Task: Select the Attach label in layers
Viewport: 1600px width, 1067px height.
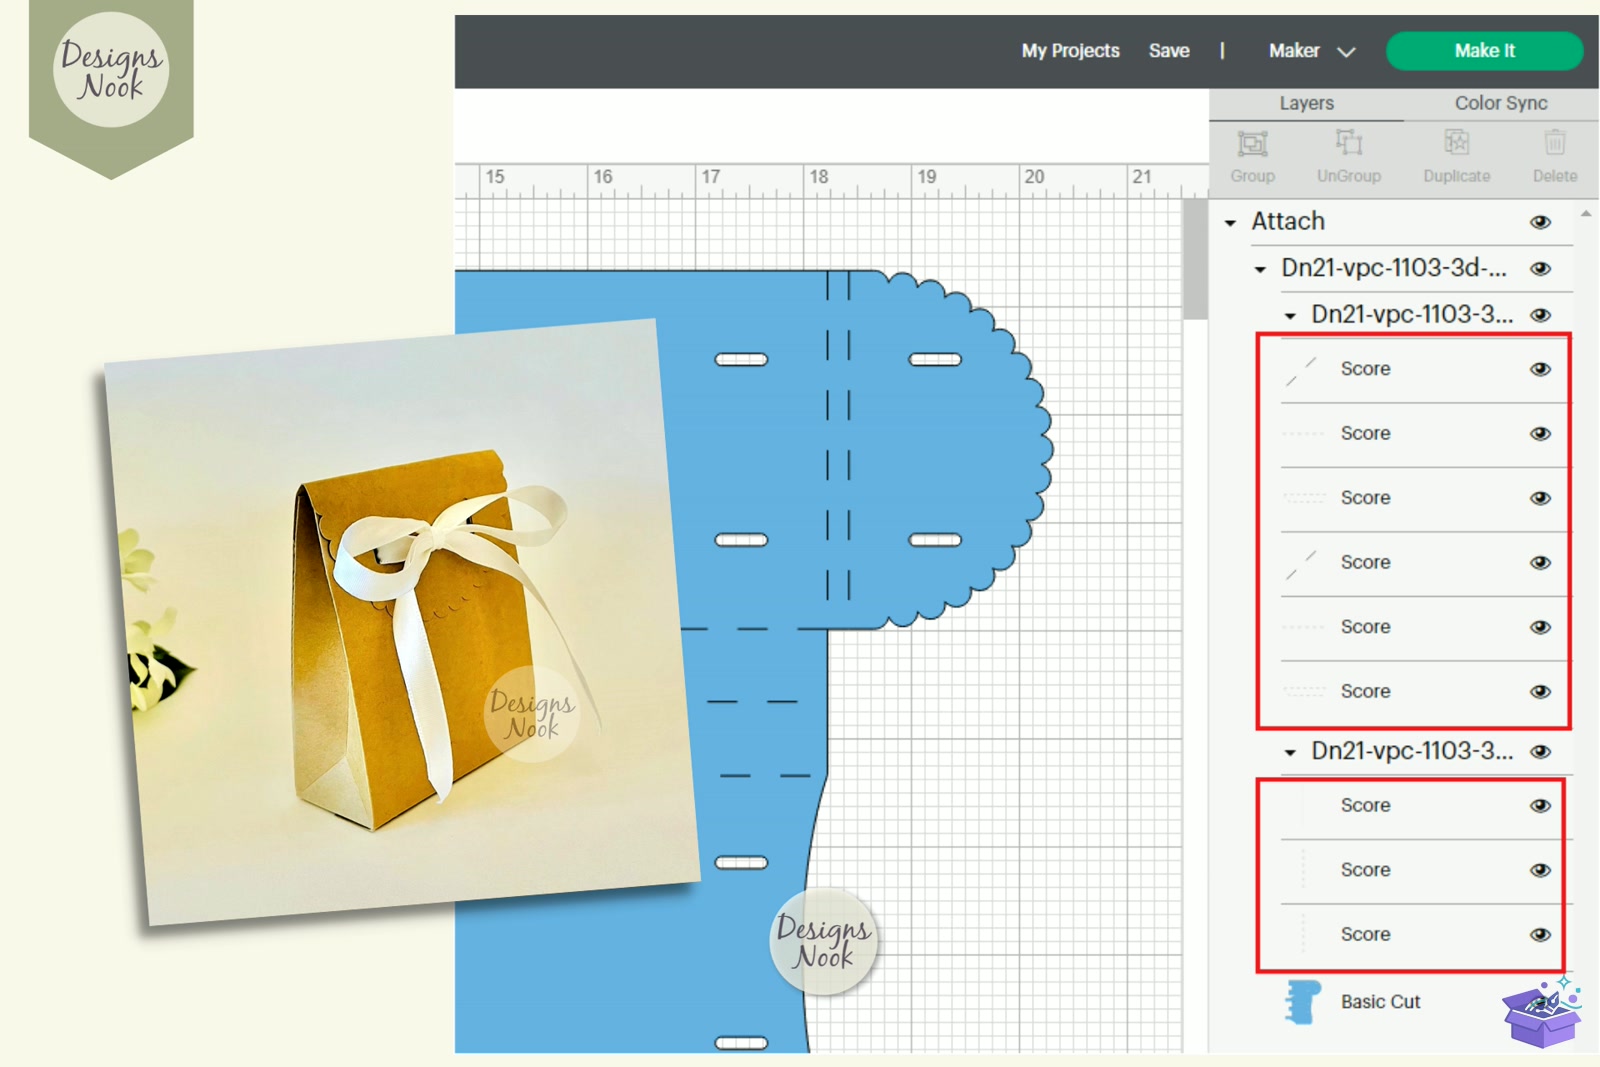Action: 1288,221
